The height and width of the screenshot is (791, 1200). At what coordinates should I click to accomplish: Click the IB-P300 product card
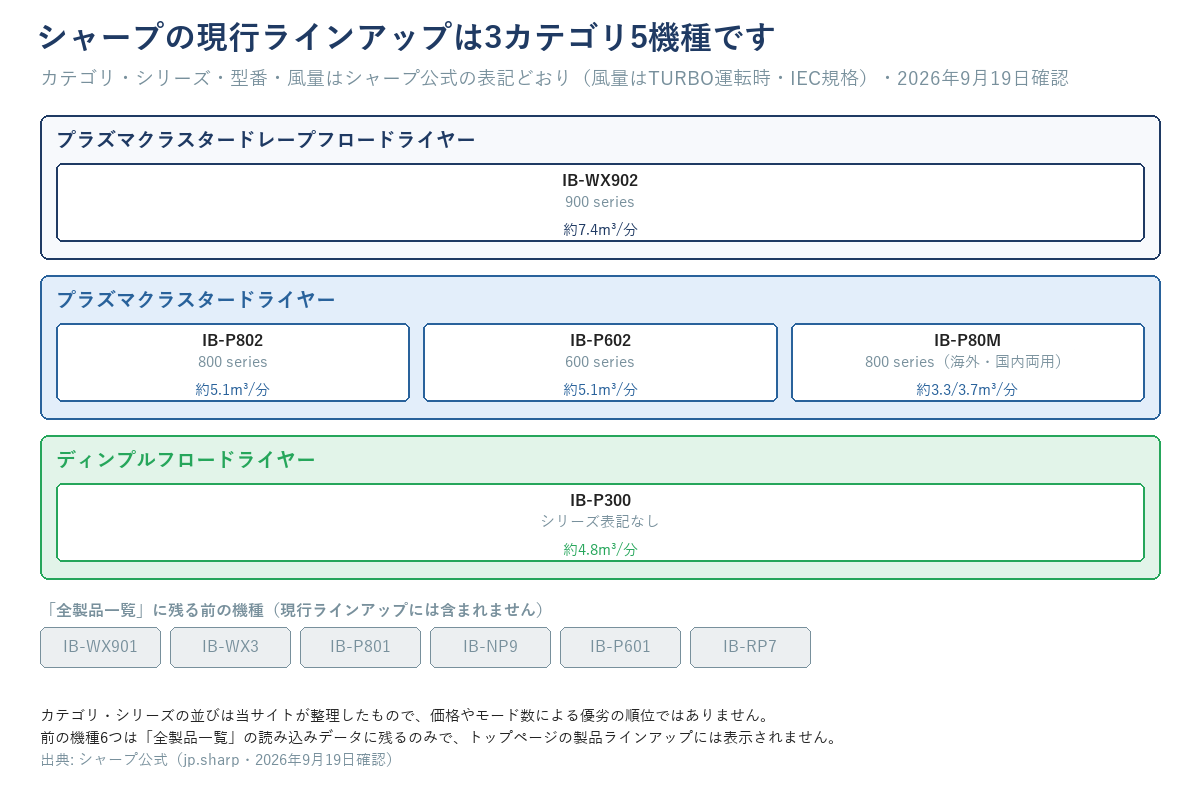tap(600, 523)
